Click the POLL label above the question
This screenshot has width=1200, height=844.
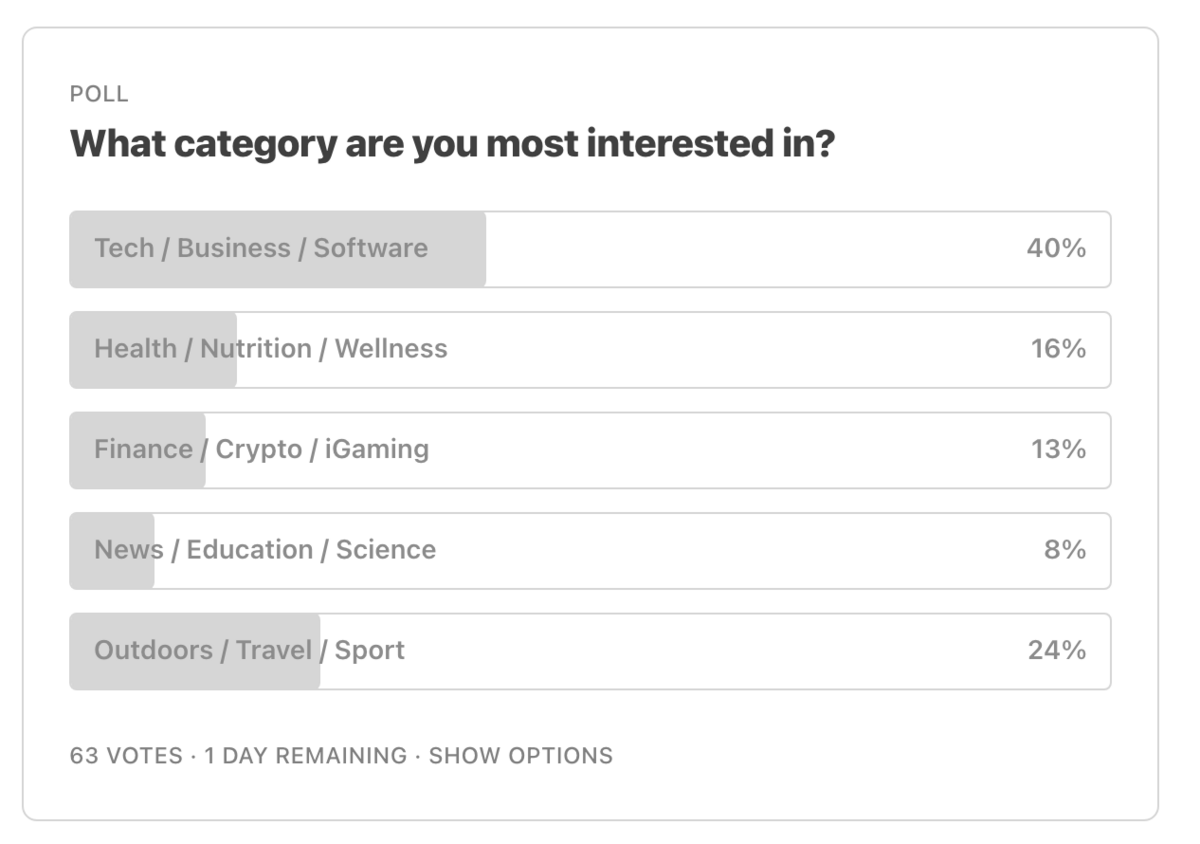(x=99, y=94)
